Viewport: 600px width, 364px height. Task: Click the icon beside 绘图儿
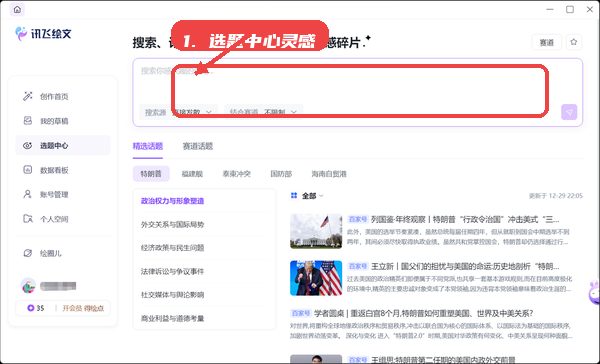(28, 253)
